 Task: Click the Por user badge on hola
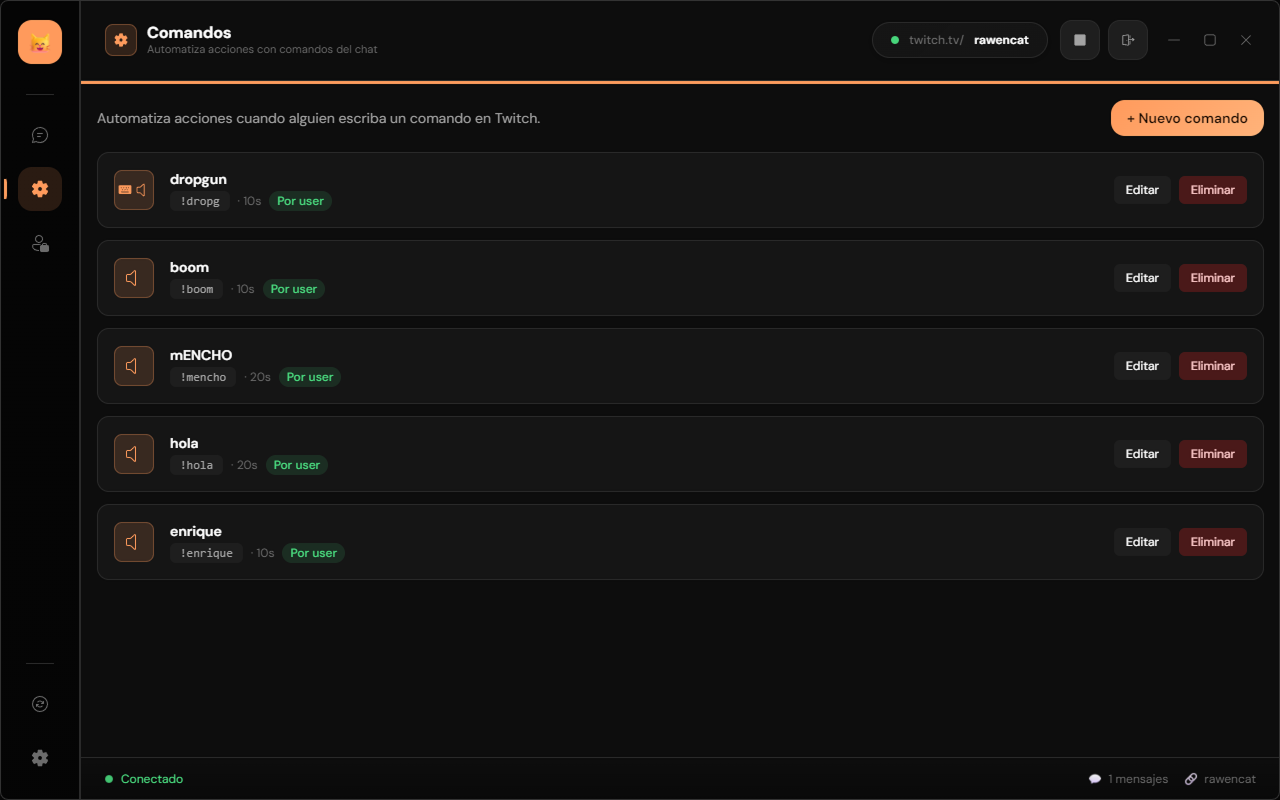point(297,465)
